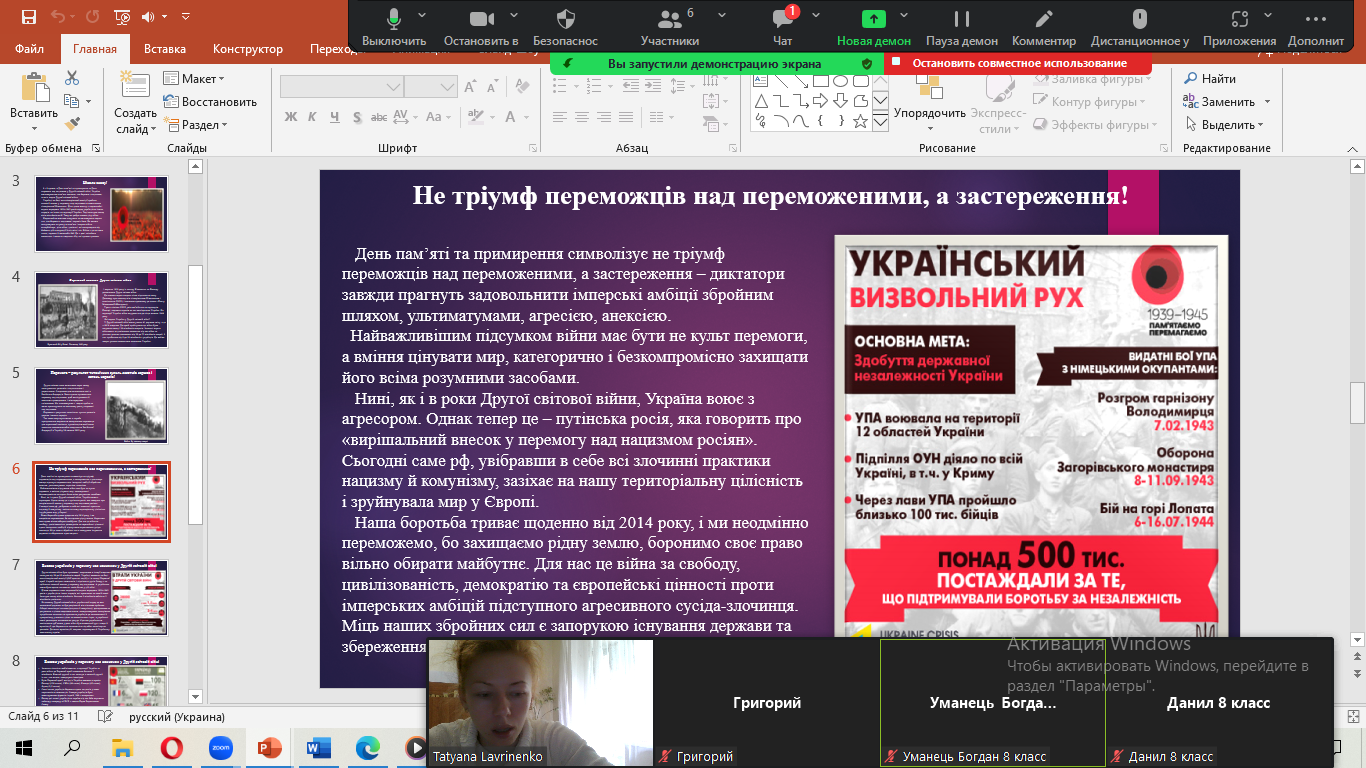The width and height of the screenshot is (1366, 768).
Task: Center the paragraph text
Action: point(582,118)
